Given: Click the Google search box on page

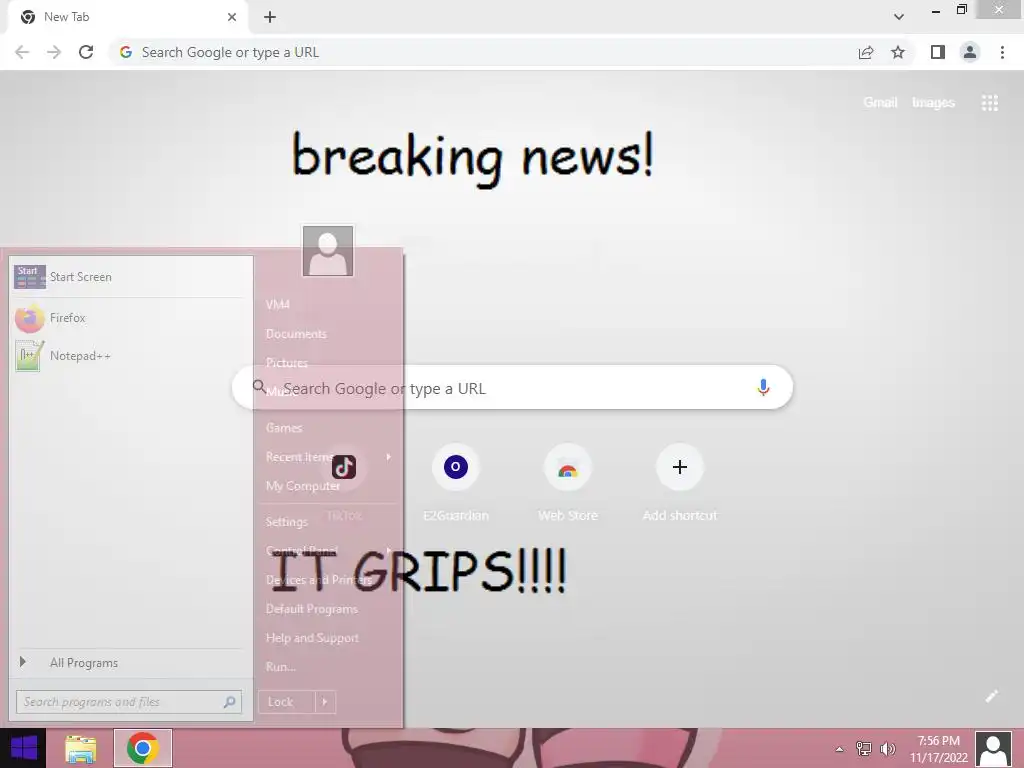Looking at the screenshot, I should tap(512, 387).
